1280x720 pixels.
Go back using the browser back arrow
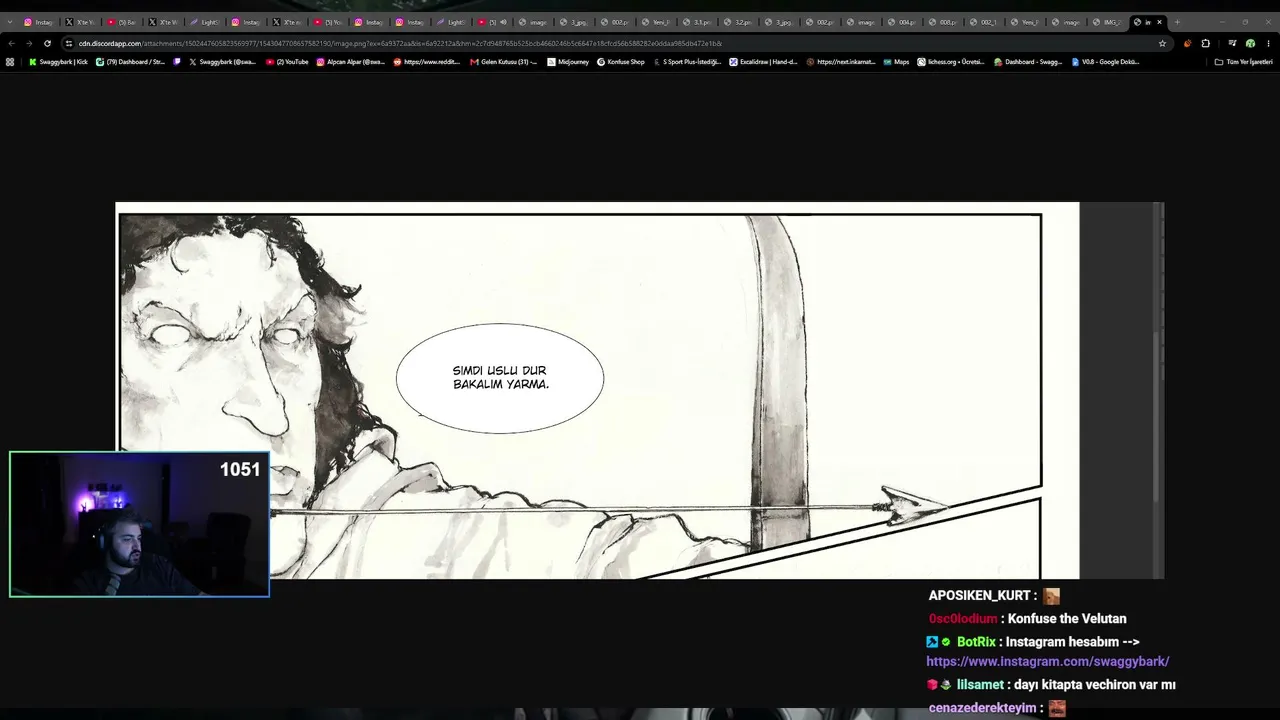tap(11, 43)
